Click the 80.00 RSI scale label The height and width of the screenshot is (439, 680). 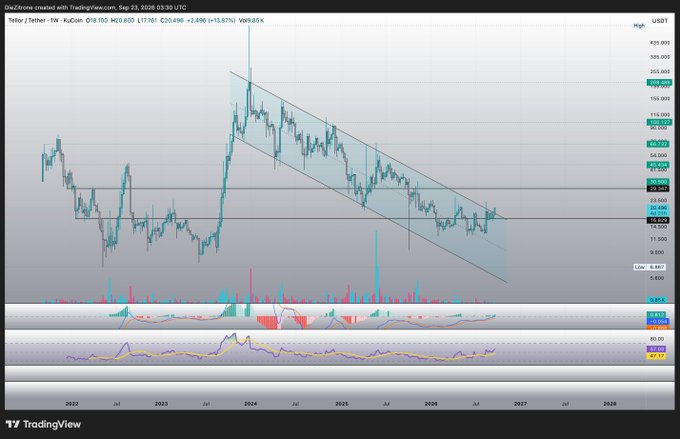(x=657, y=339)
